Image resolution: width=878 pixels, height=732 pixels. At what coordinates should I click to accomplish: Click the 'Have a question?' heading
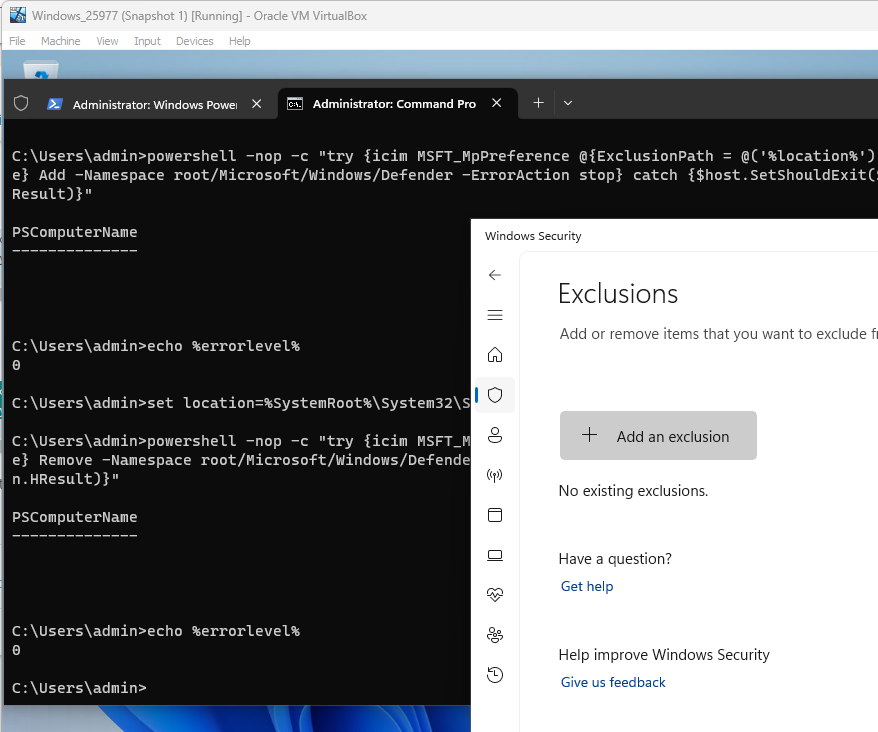615,559
